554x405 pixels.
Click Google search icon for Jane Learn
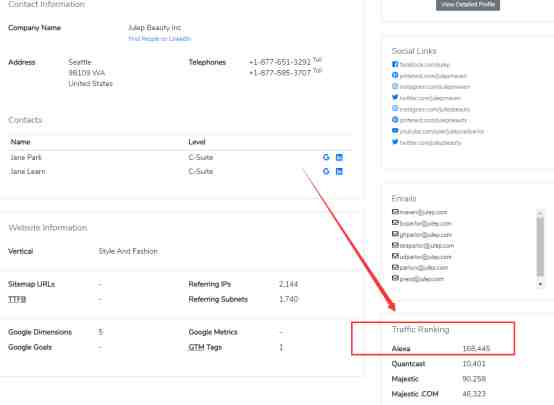point(326,171)
